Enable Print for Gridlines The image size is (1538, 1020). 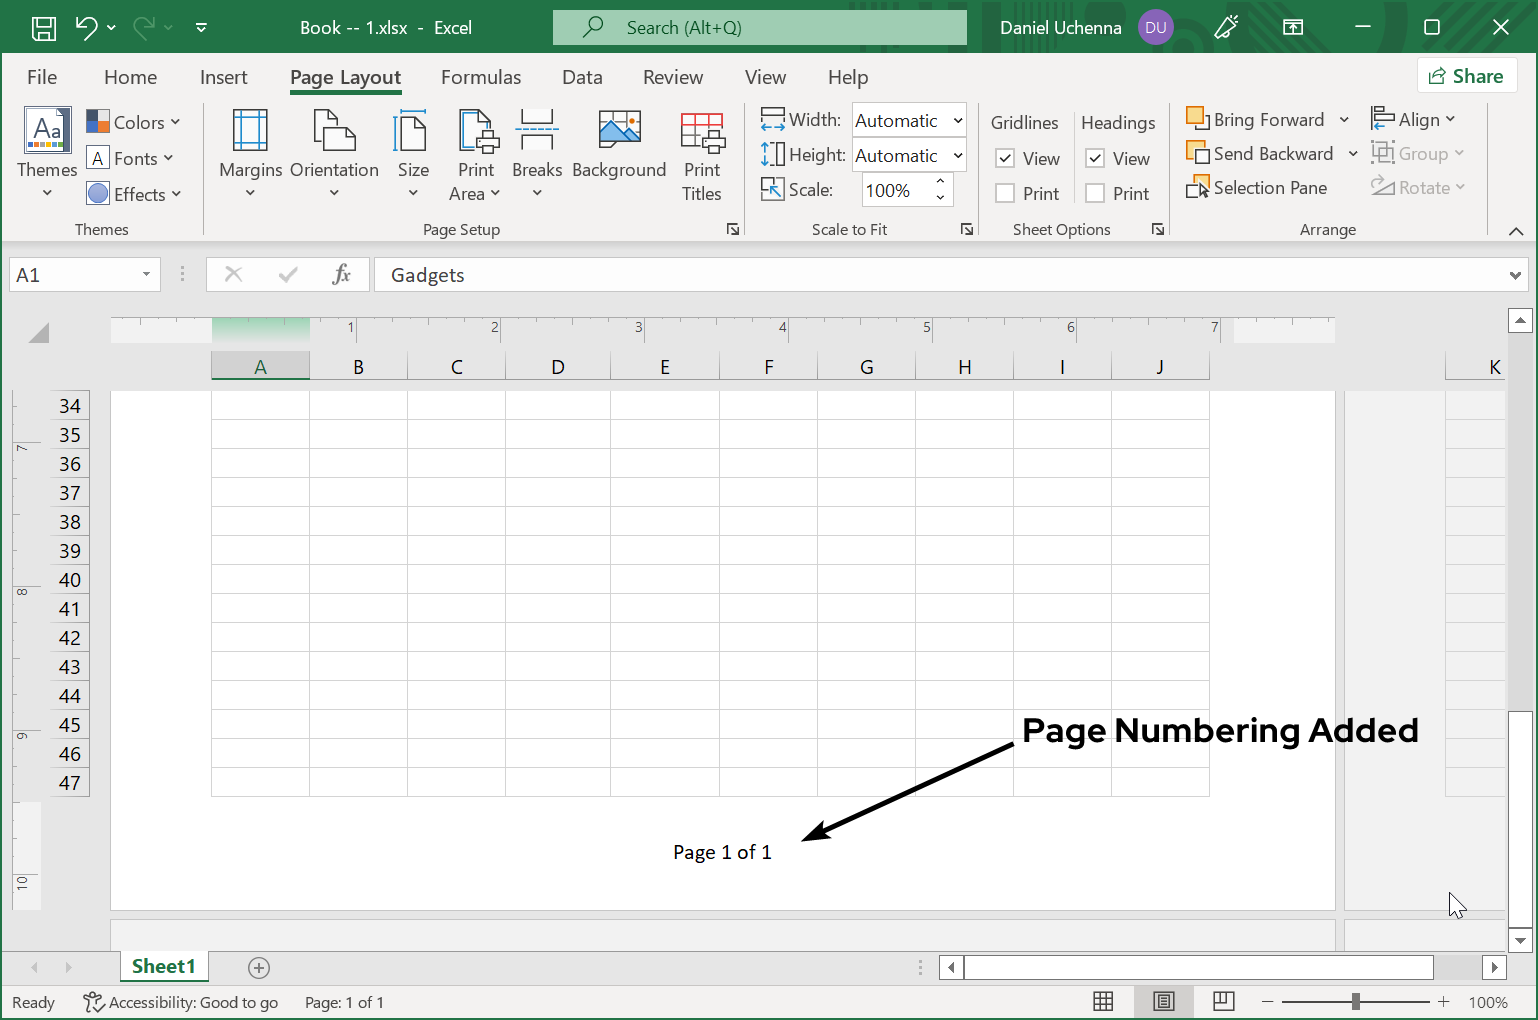click(1005, 192)
